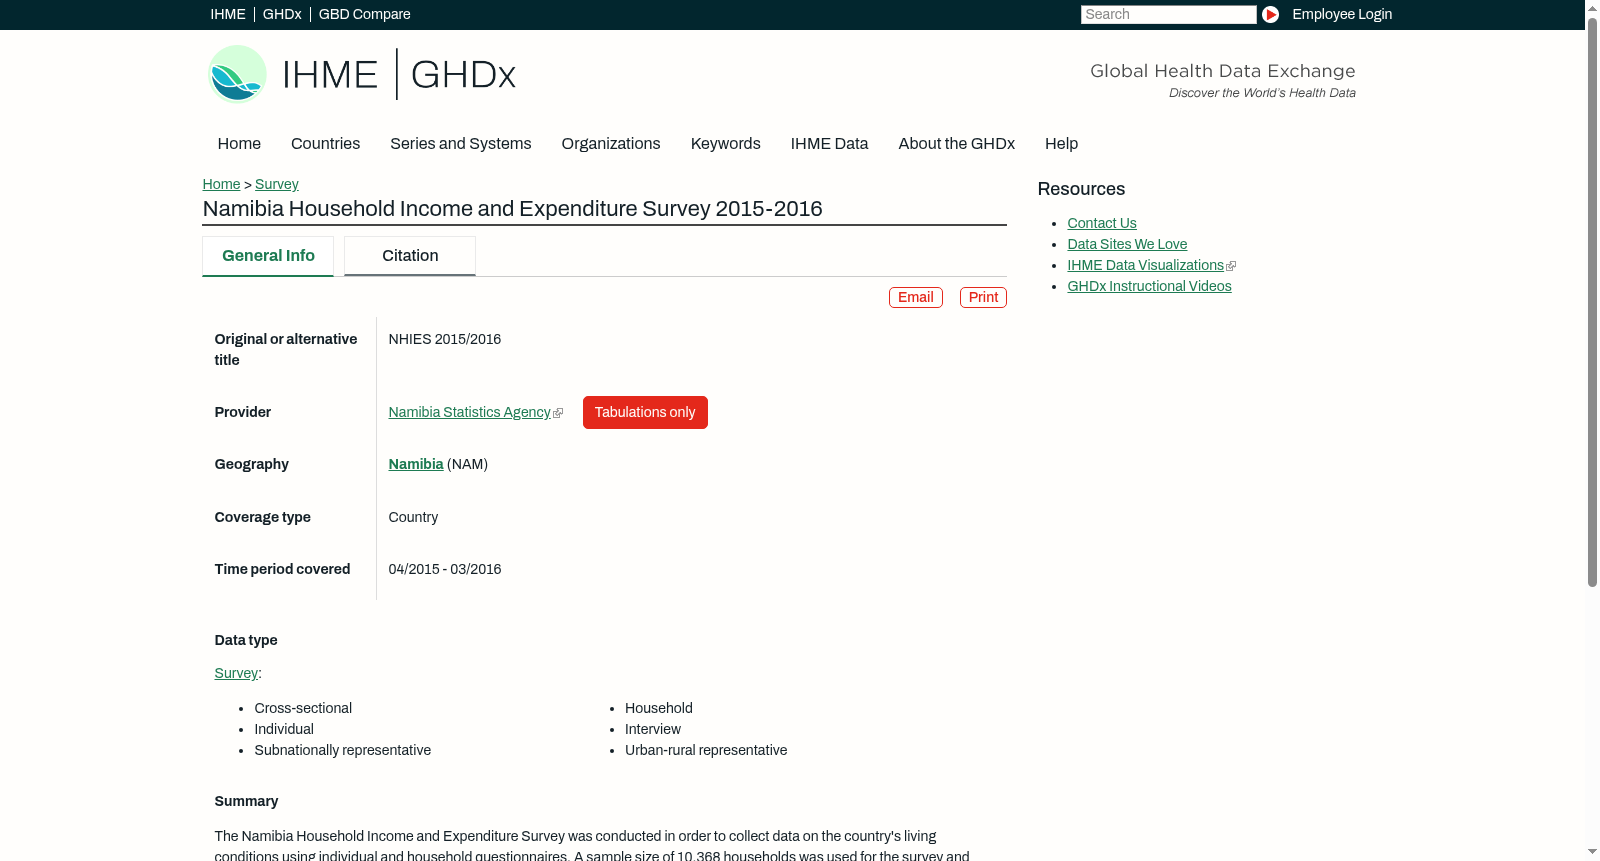Click the 04/2015 - 03/2016 time period value

click(x=444, y=569)
